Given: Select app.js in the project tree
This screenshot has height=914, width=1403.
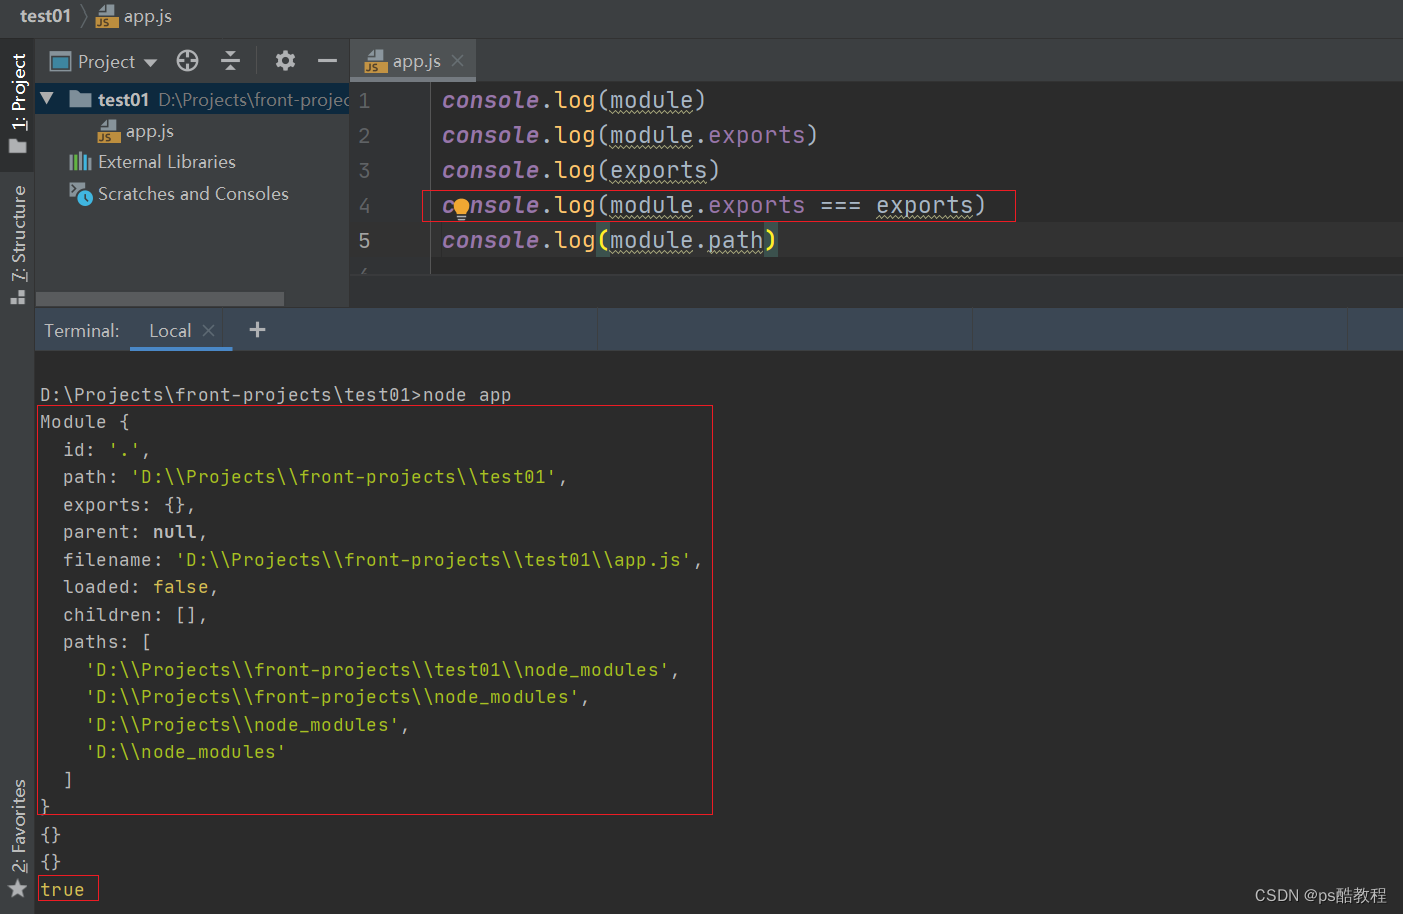Looking at the screenshot, I should pyautogui.click(x=149, y=131).
